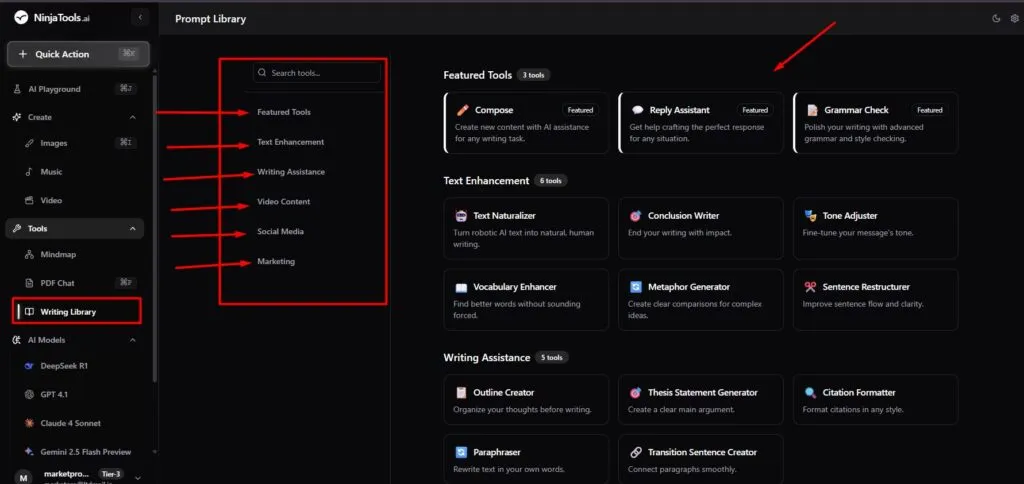Select Social Media category
Screen dimensions: 1024x484
[x=280, y=232]
